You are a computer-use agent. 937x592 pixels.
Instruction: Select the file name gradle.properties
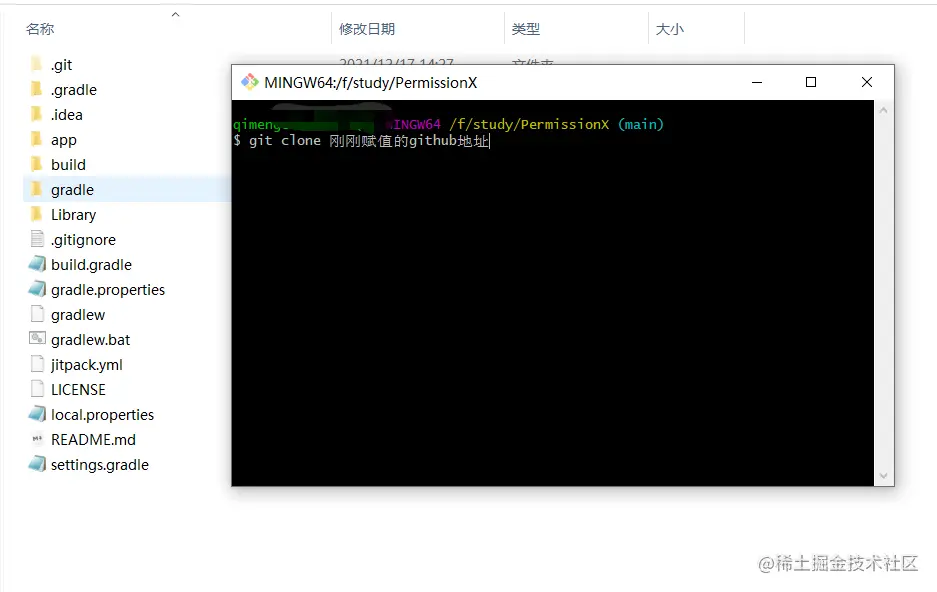tap(108, 290)
